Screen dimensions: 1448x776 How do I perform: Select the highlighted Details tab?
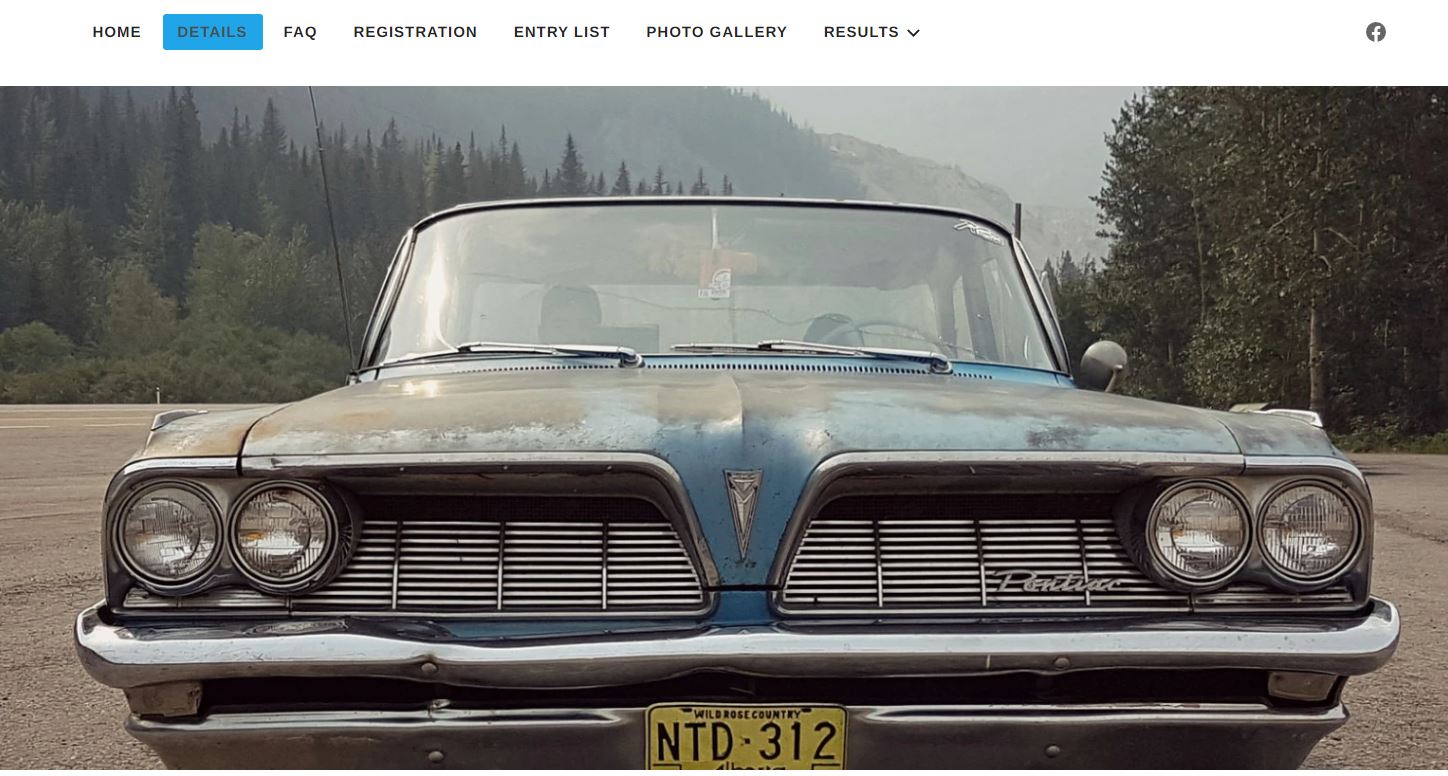pyautogui.click(x=213, y=32)
